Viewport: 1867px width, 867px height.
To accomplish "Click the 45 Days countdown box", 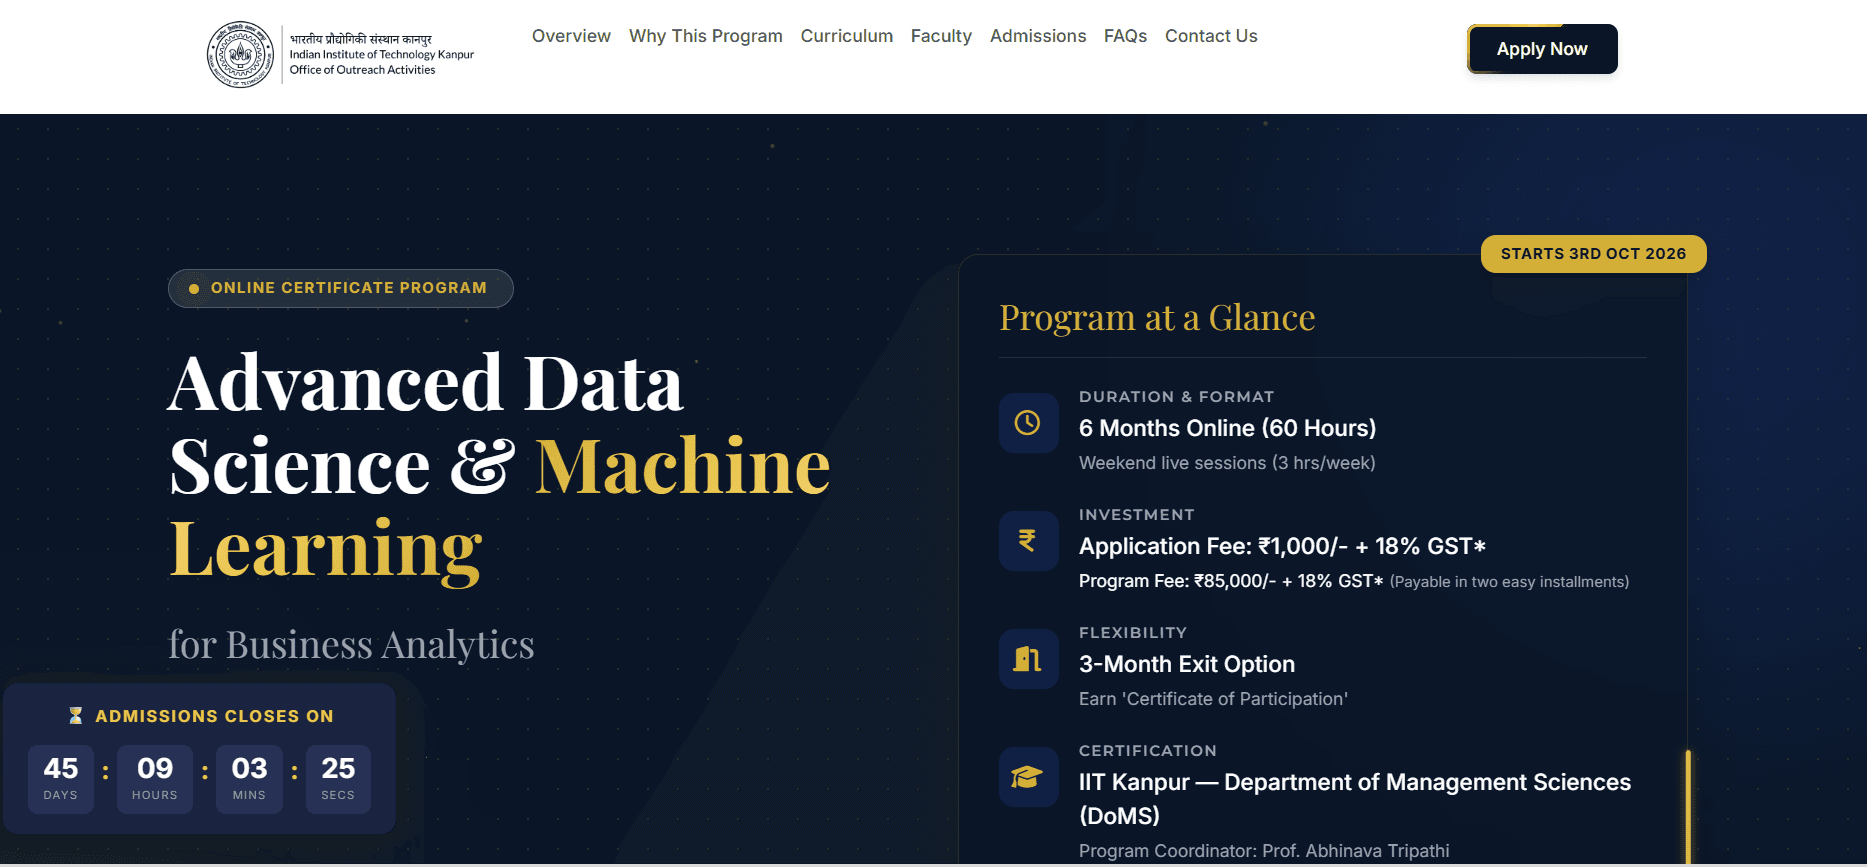I will pyautogui.click(x=61, y=779).
